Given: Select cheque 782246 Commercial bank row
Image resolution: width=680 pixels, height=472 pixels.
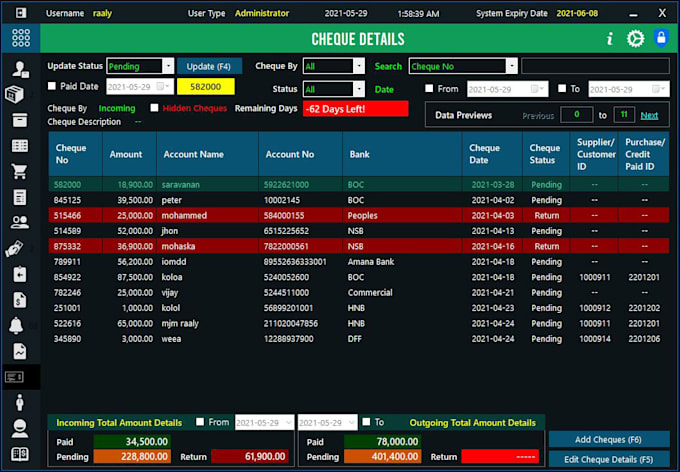Looking at the screenshot, I should point(359,292).
